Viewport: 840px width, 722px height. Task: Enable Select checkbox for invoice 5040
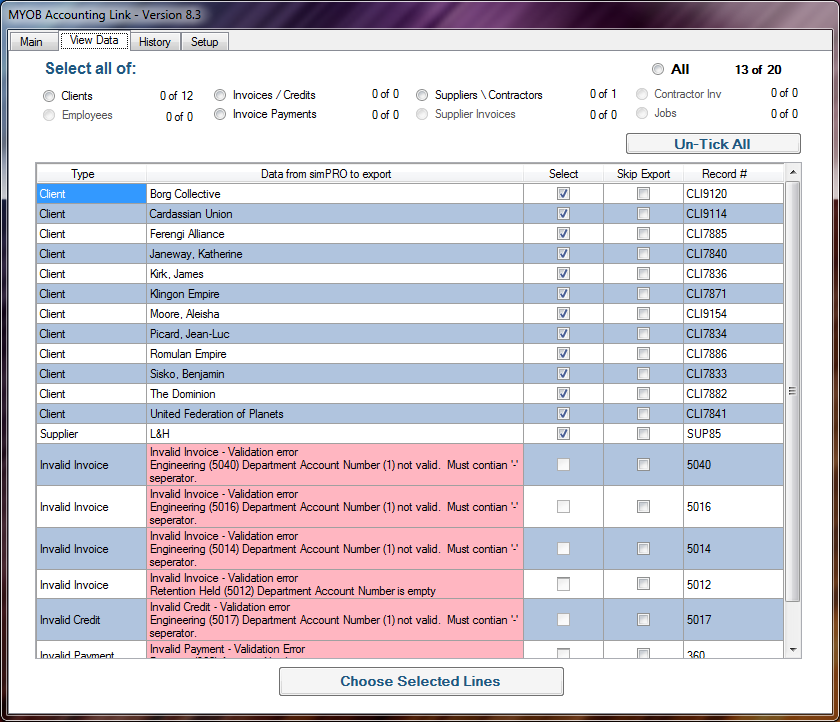(563, 464)
